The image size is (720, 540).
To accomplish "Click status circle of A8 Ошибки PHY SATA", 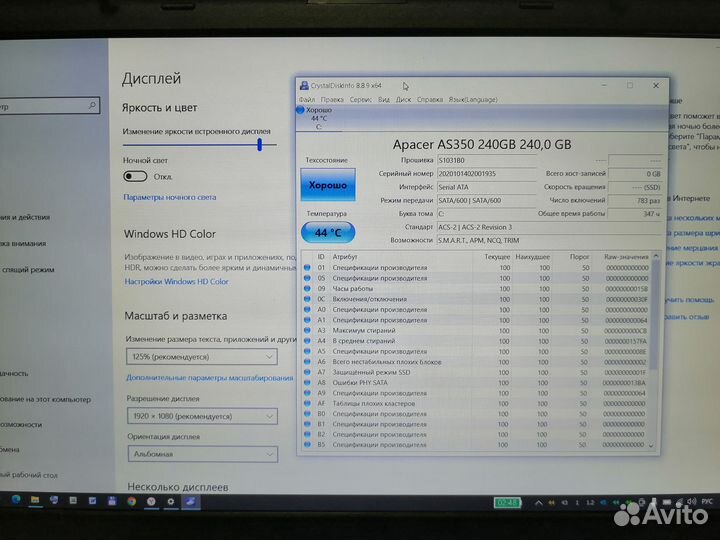I will pyautogui.click(x=307, y=383).
